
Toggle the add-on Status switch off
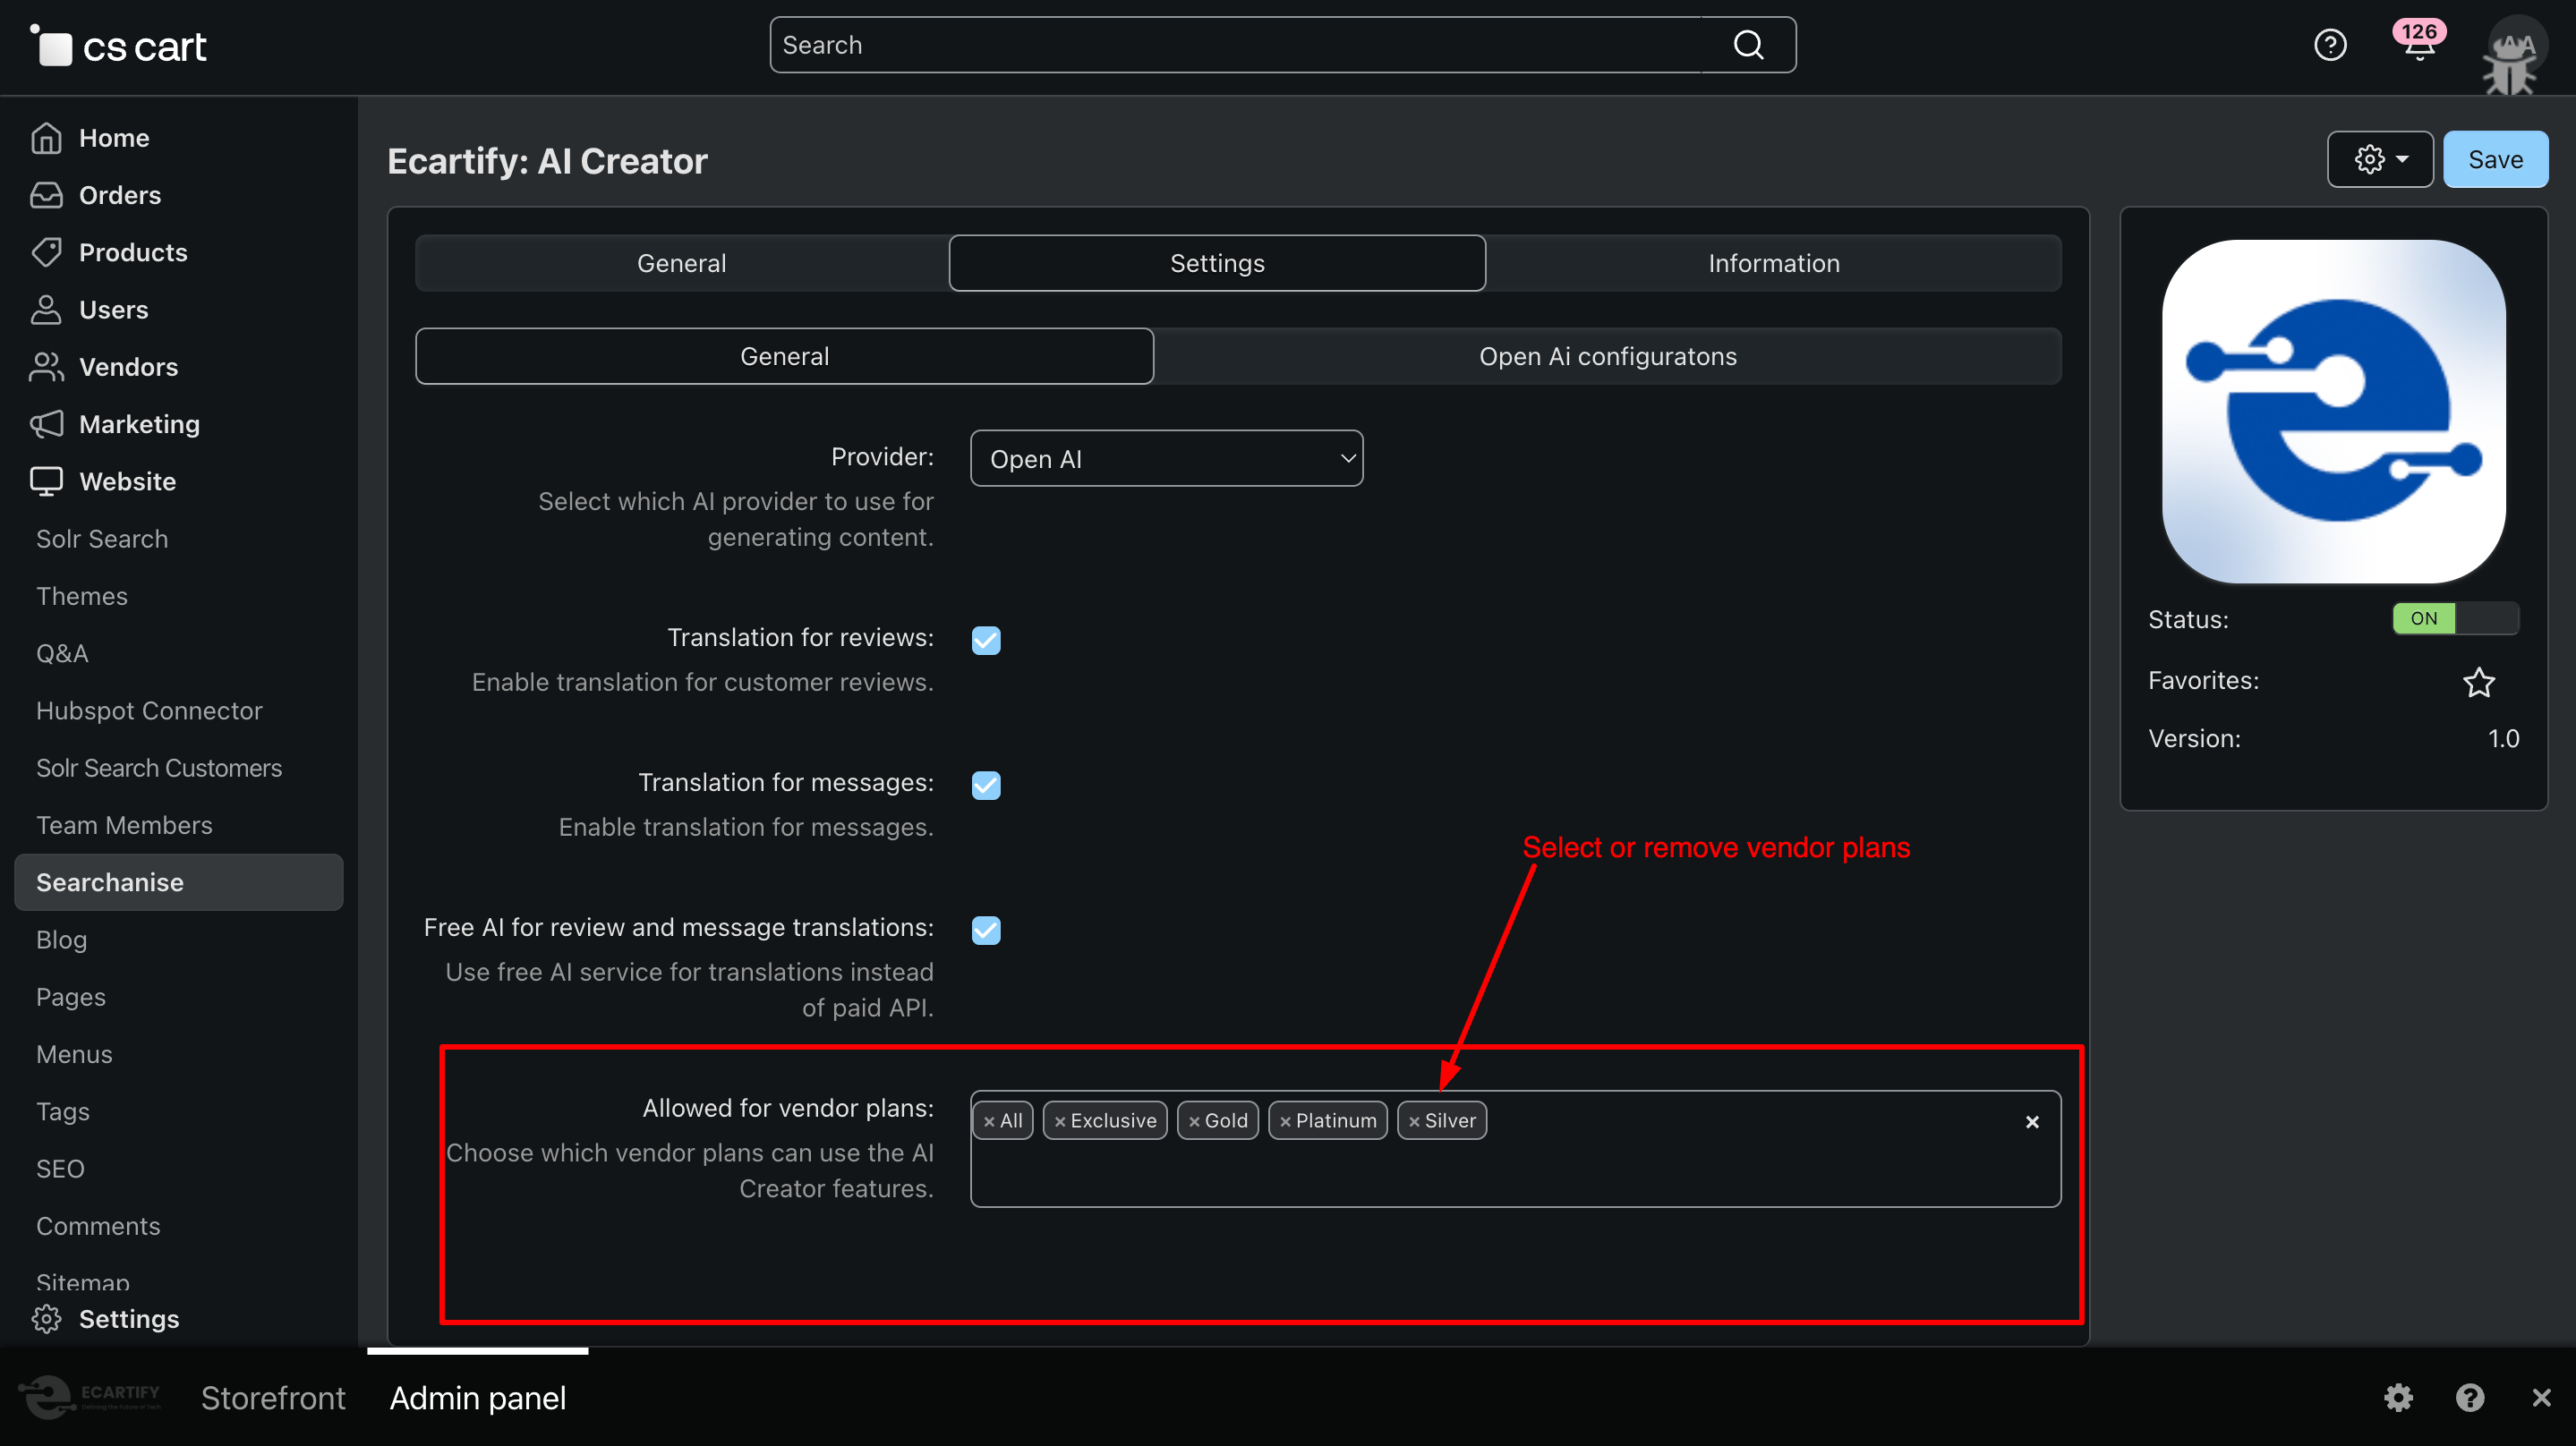2455,618
